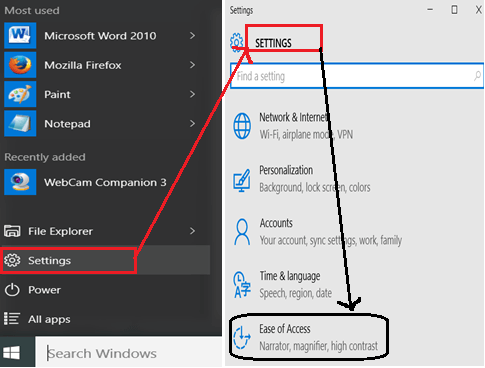Expand Microsoft Word 2010 jump list arrow
Screen dimensions: 485x368
point(192,36)
